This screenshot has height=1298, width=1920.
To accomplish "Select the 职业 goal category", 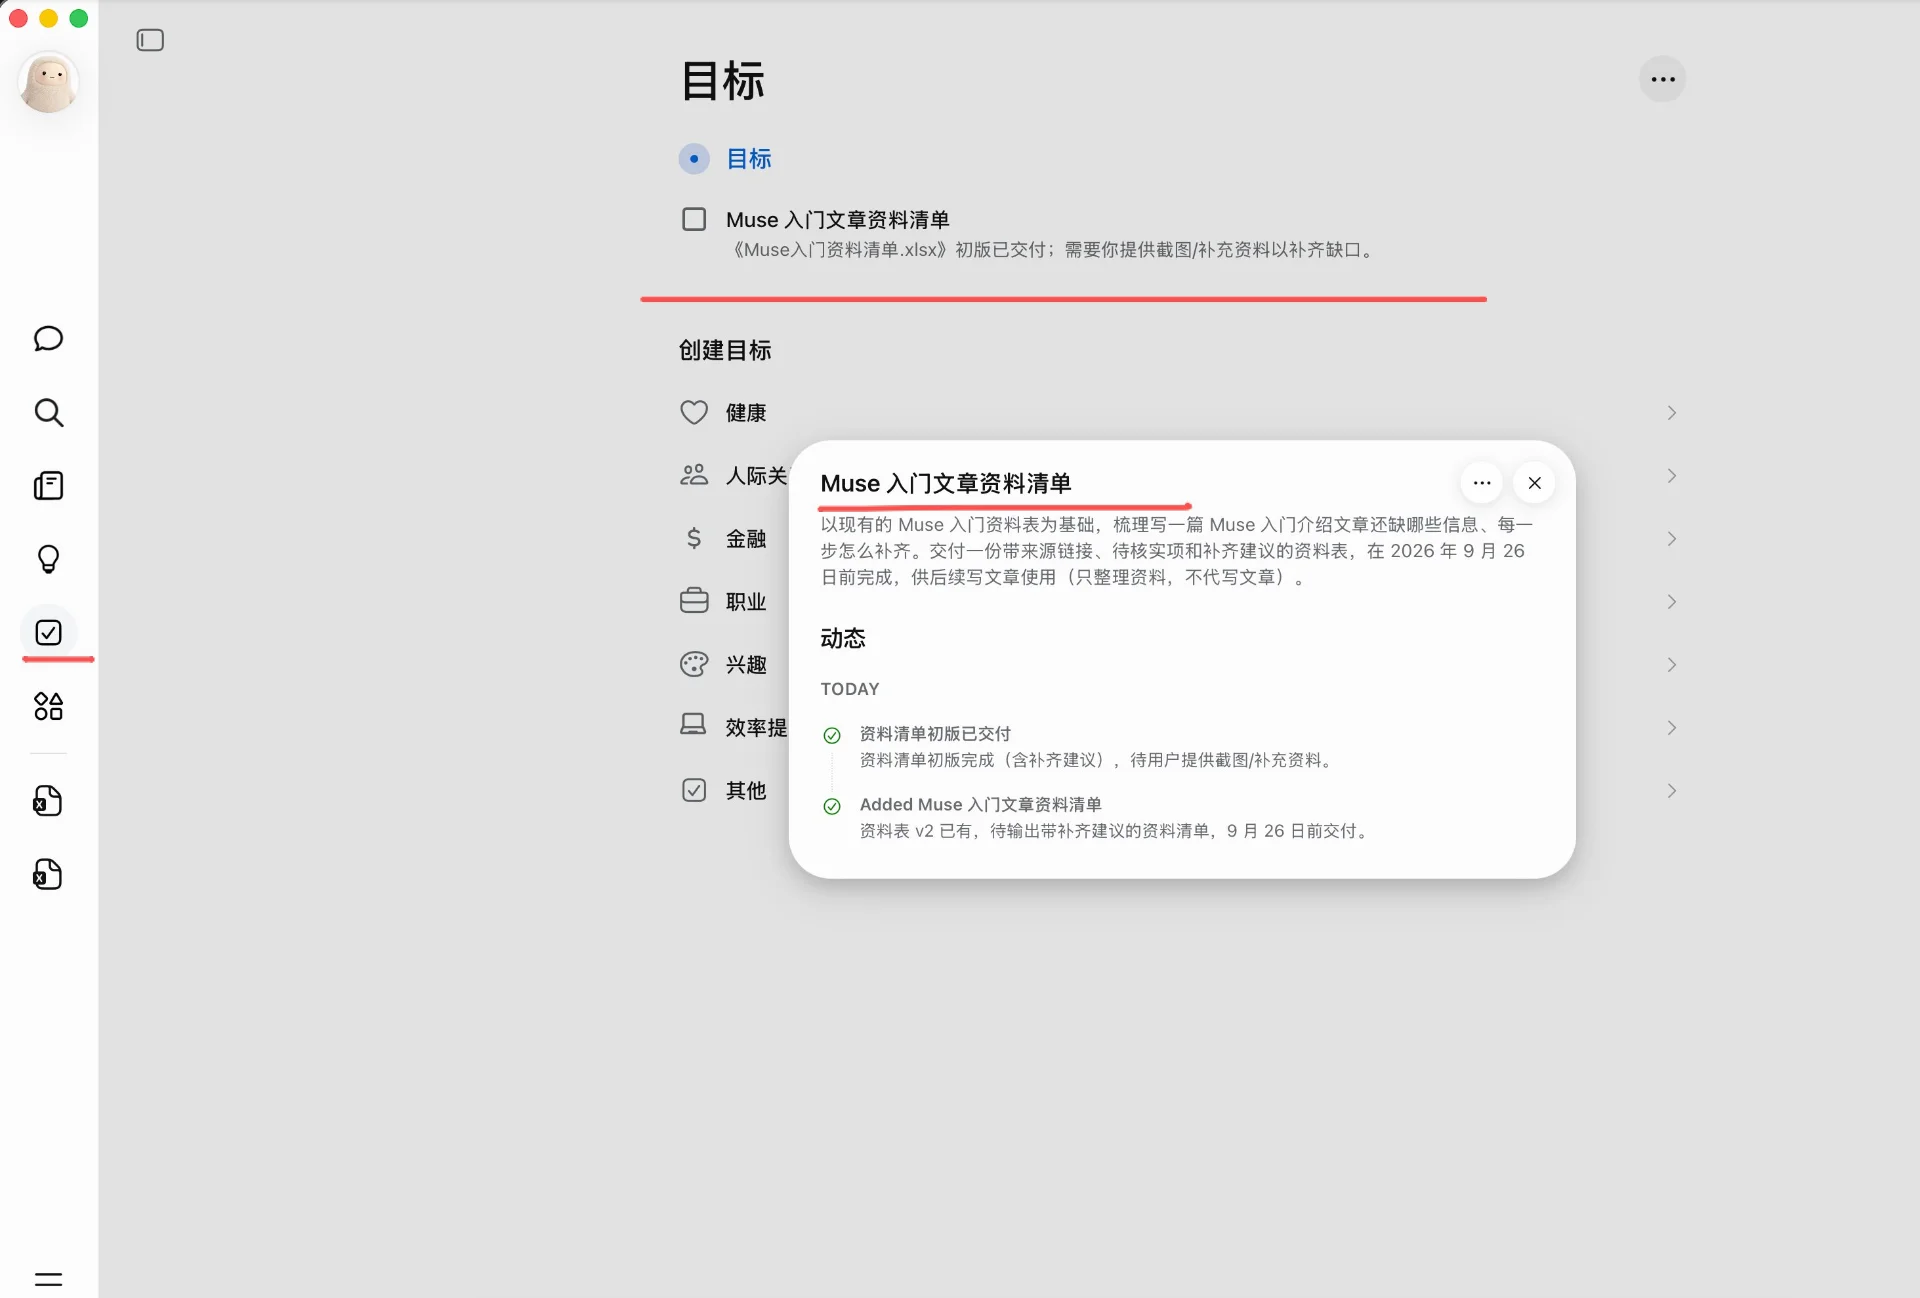I will coord(746,601).
